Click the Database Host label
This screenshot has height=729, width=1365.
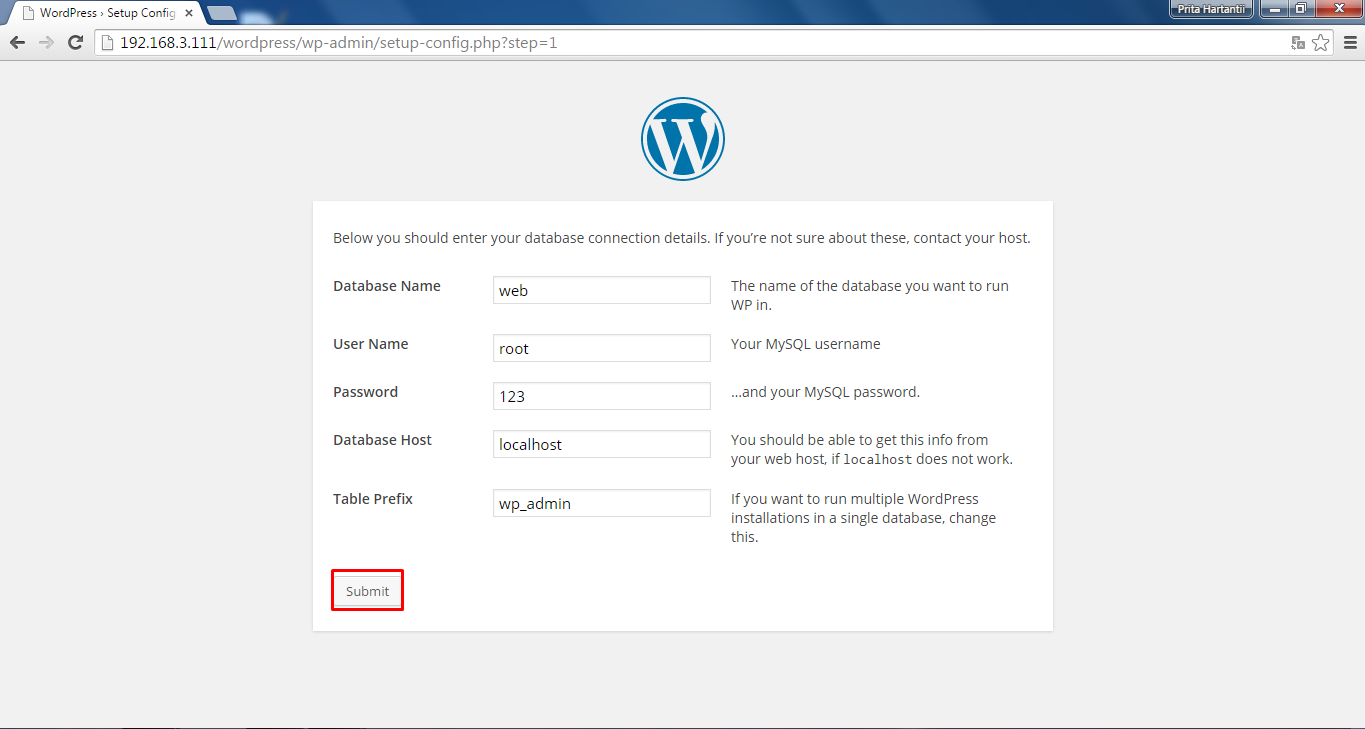[x=382, y=440]
